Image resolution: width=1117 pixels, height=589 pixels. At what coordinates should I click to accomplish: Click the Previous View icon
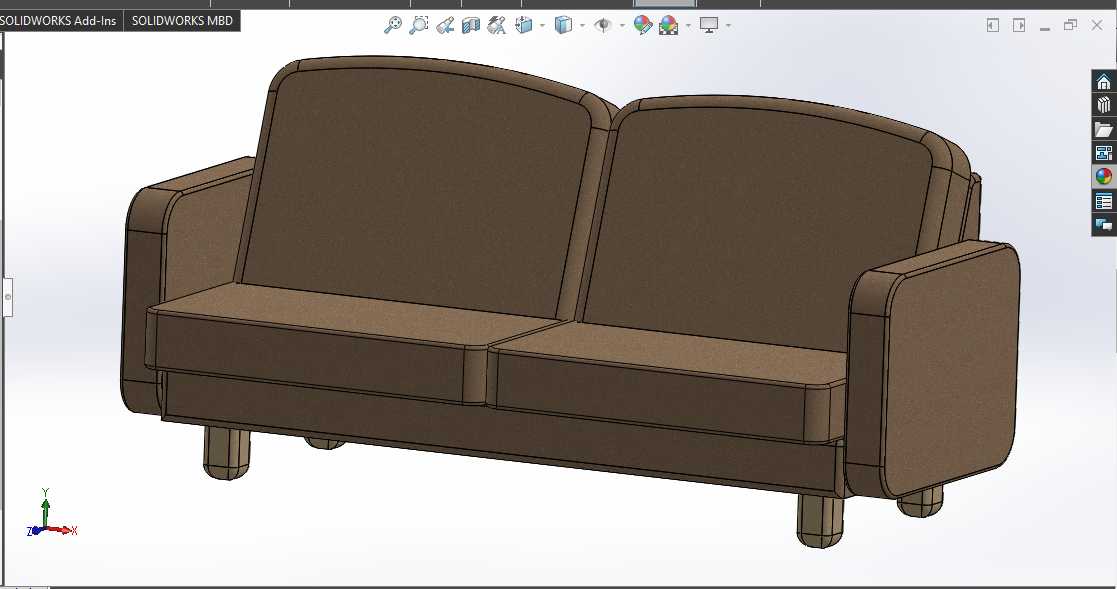pyautogui.click(x=445, y=26)
